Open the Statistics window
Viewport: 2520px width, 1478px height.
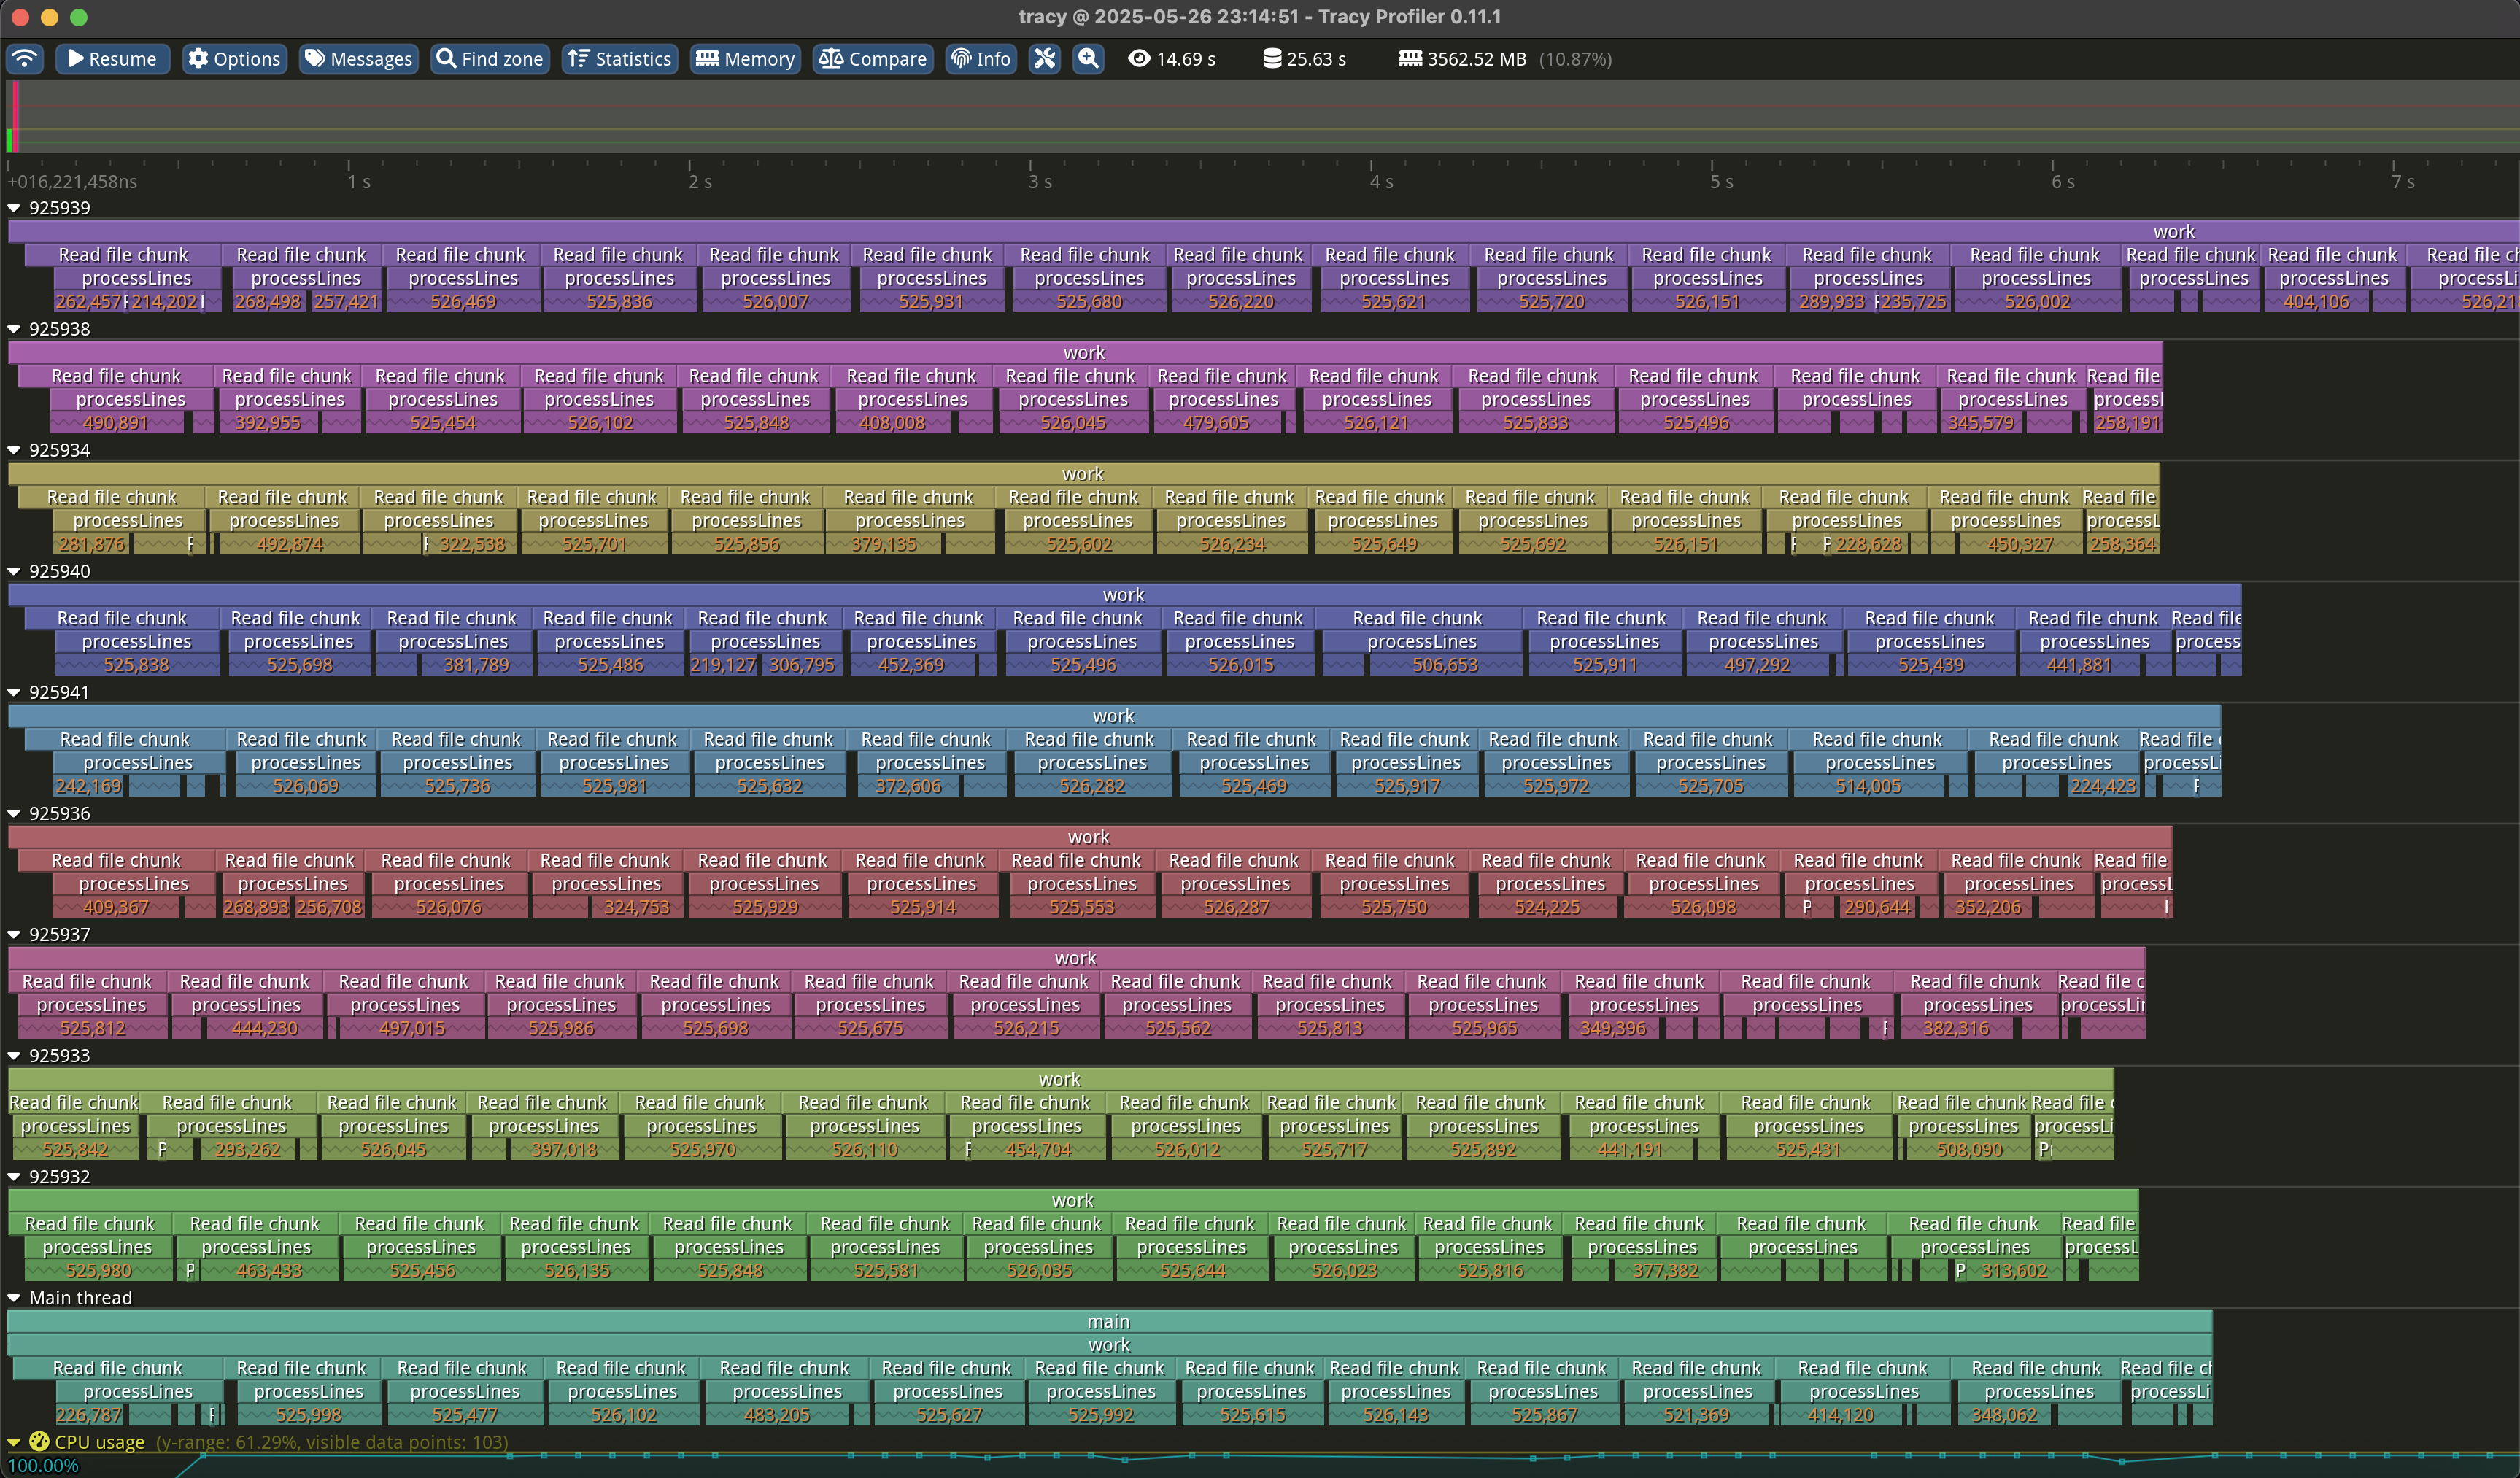(619, 59)
